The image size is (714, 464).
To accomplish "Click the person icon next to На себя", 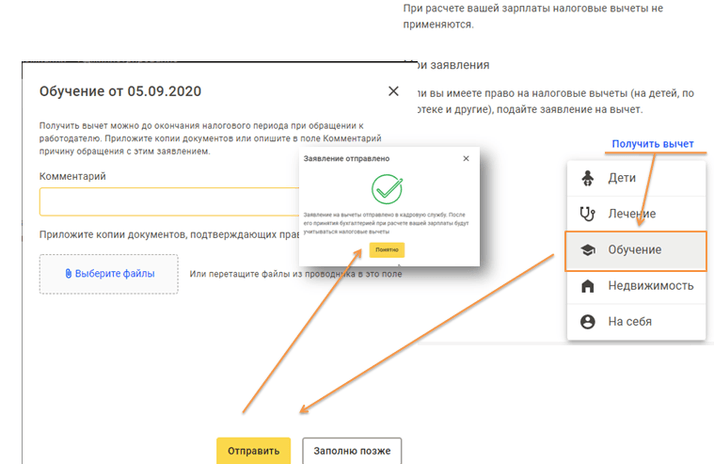I will tap(588, 321).
